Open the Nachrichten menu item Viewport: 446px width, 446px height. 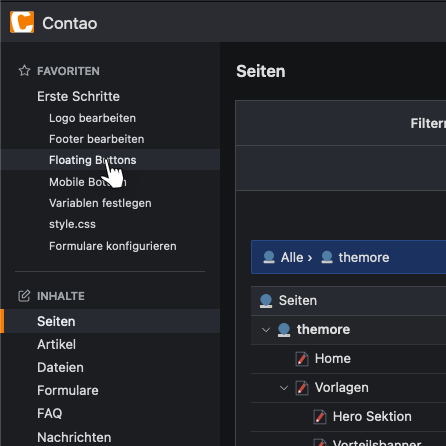pyautogui.click(x=74, y=437)
